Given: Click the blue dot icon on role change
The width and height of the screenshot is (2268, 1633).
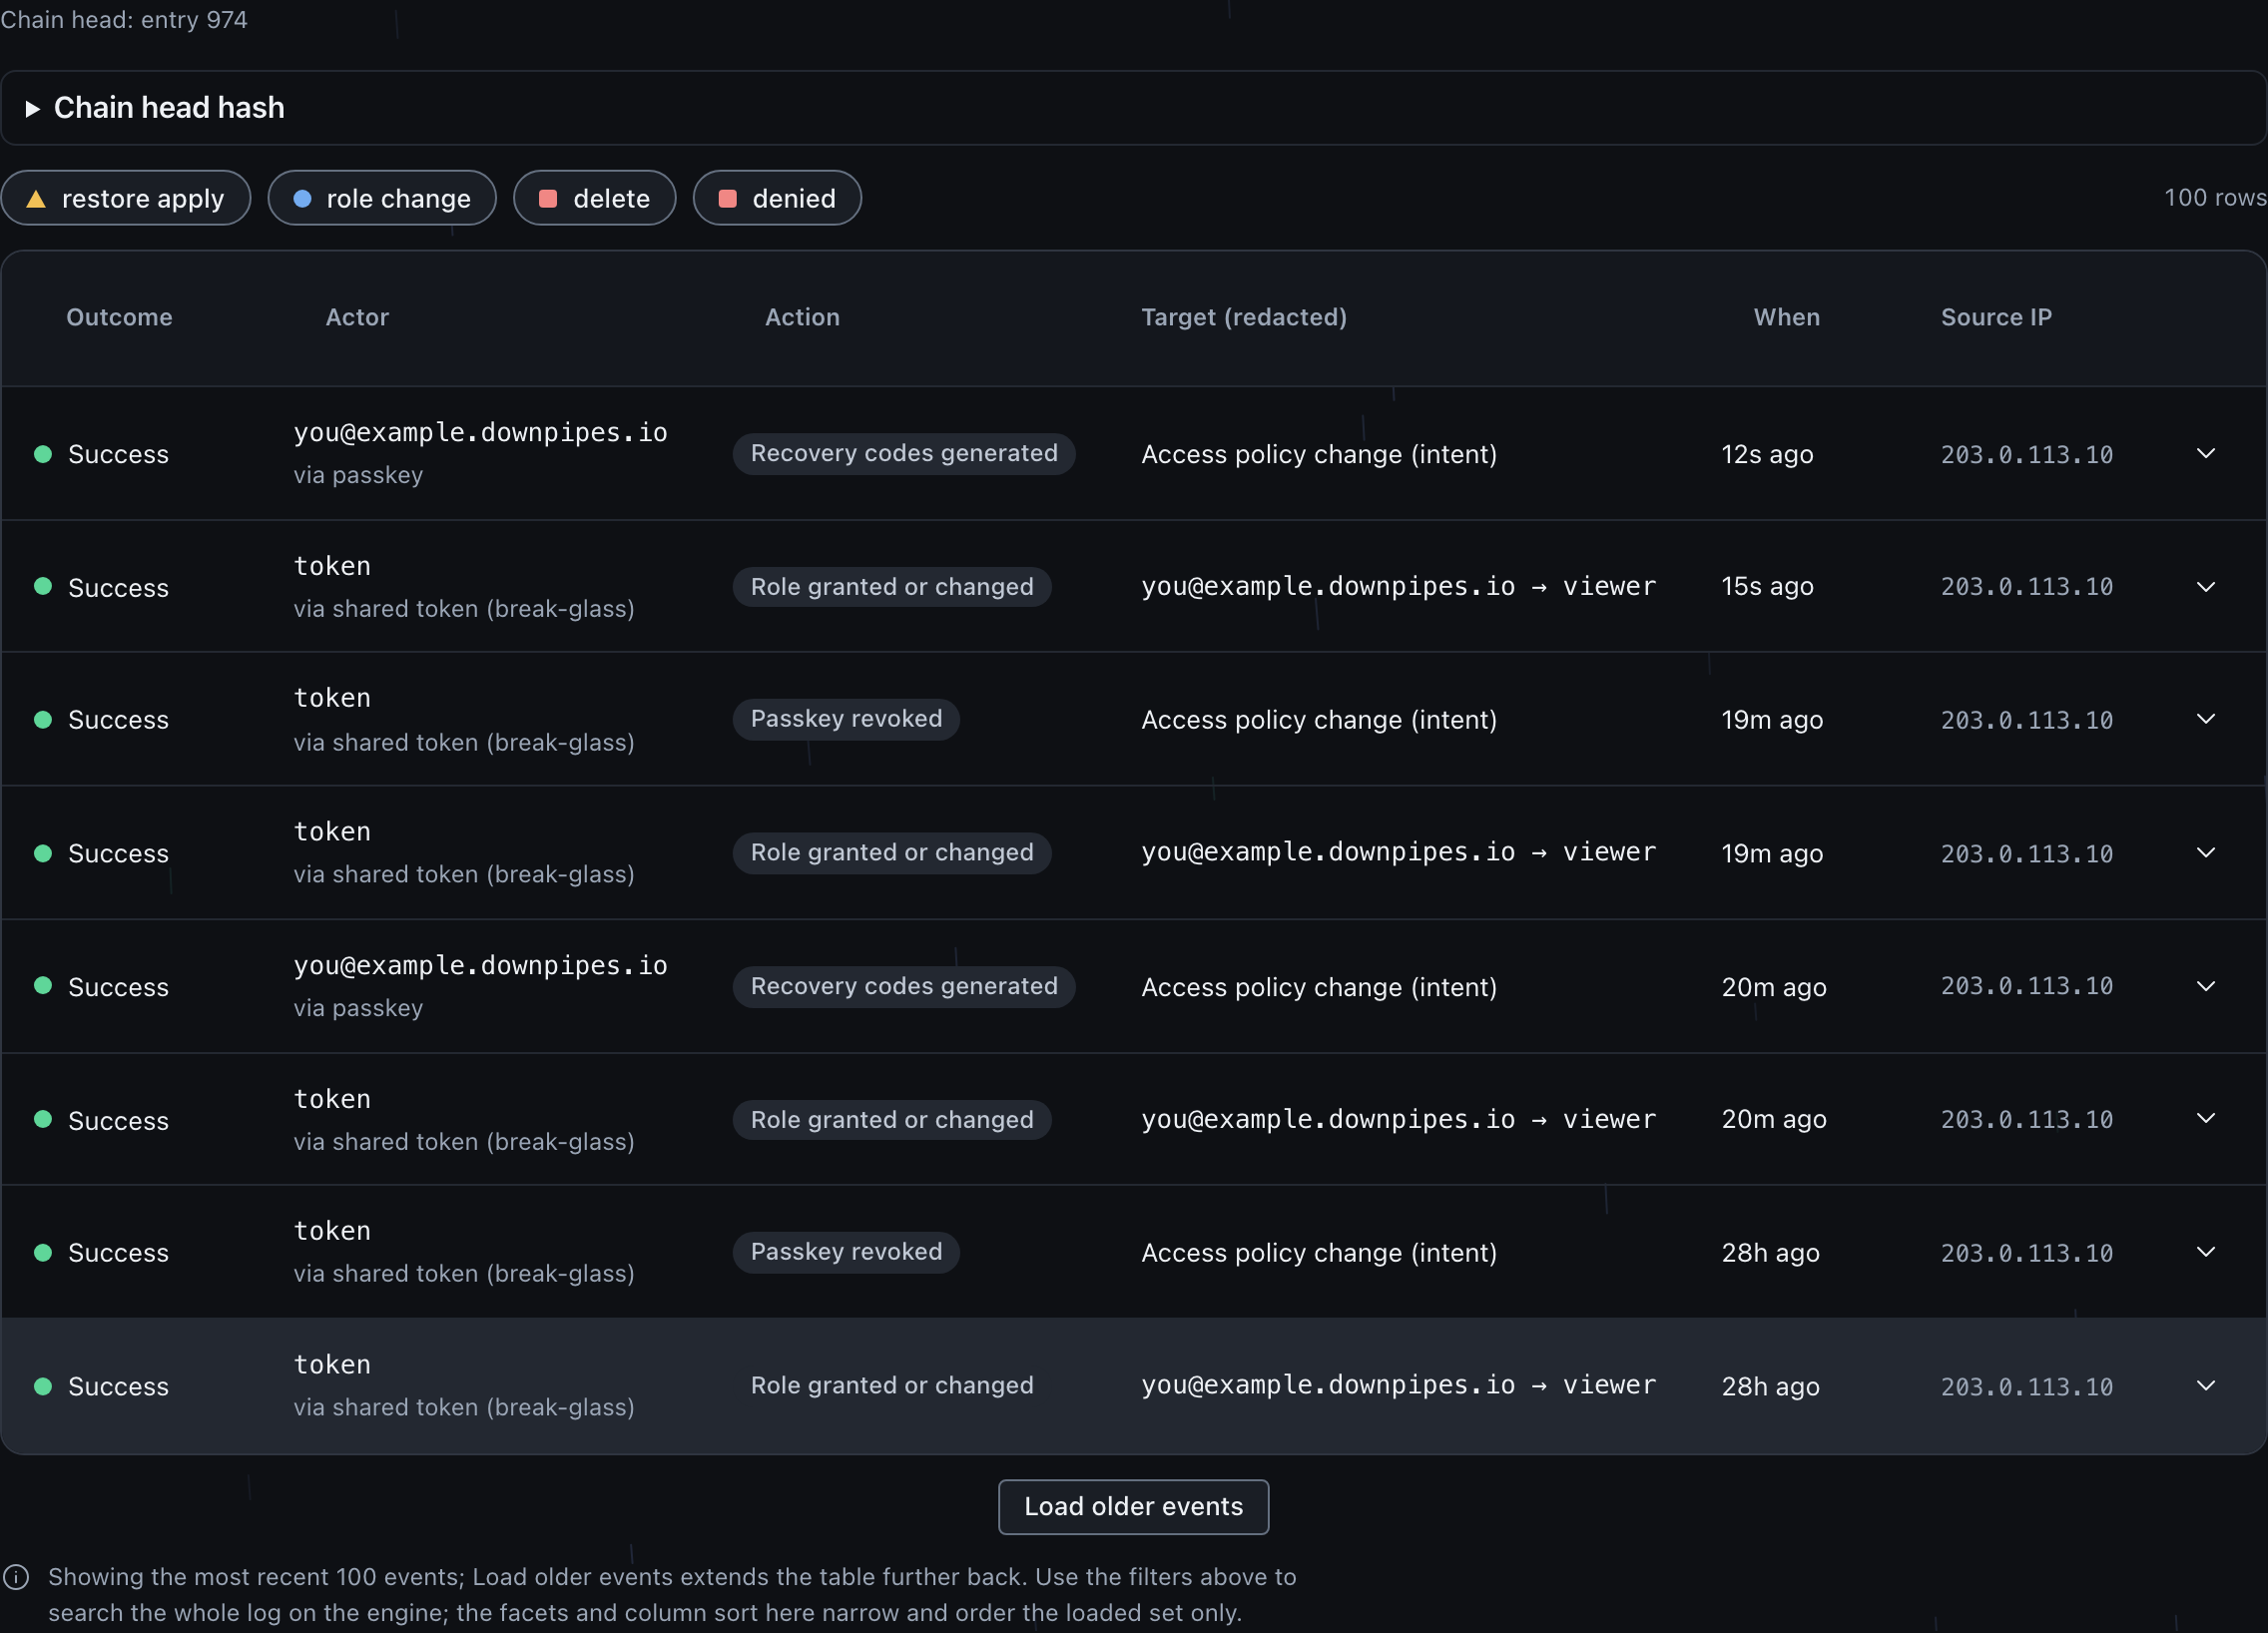Looking at the screenshot, I should tap(302, 198).
